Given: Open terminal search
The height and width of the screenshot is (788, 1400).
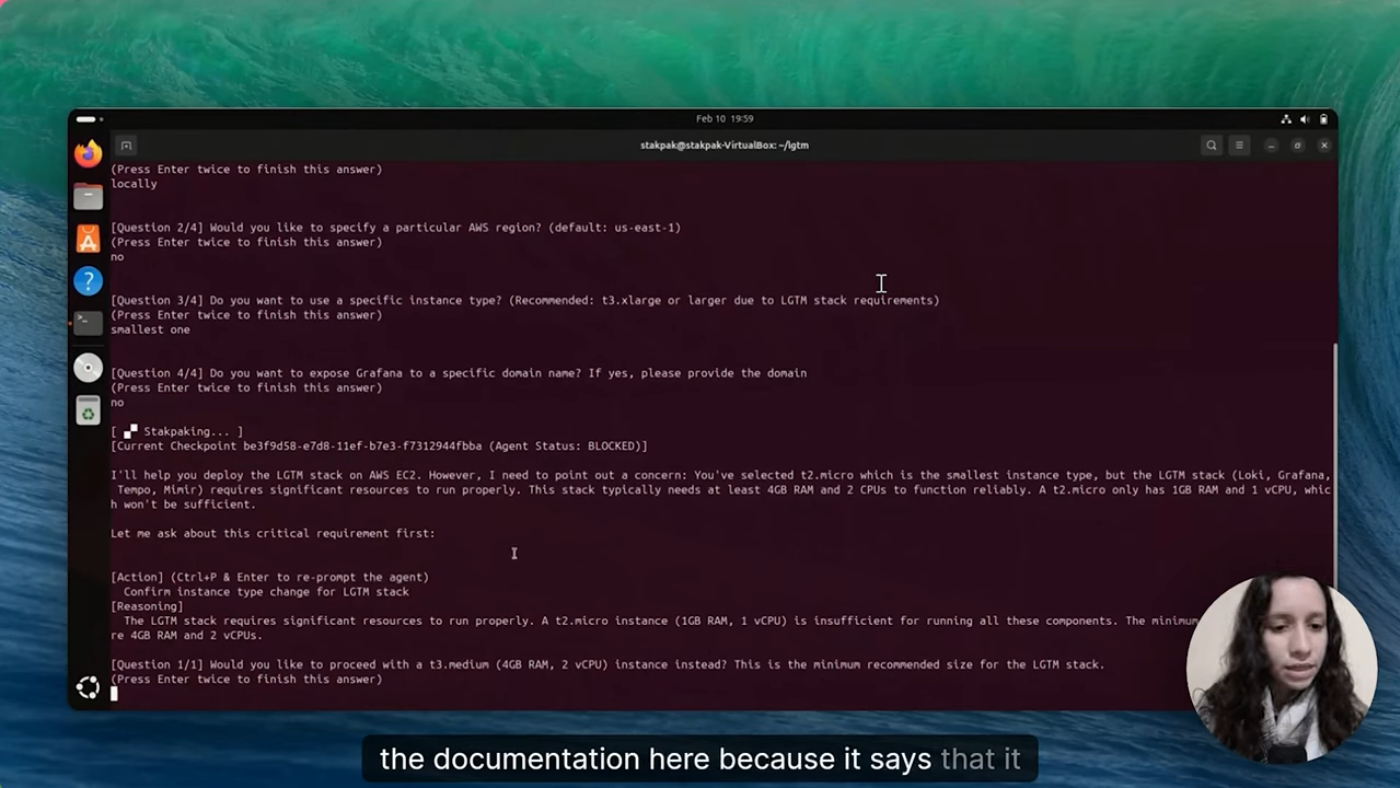Looking at the screenshot, I should (x=1211, y=145).
